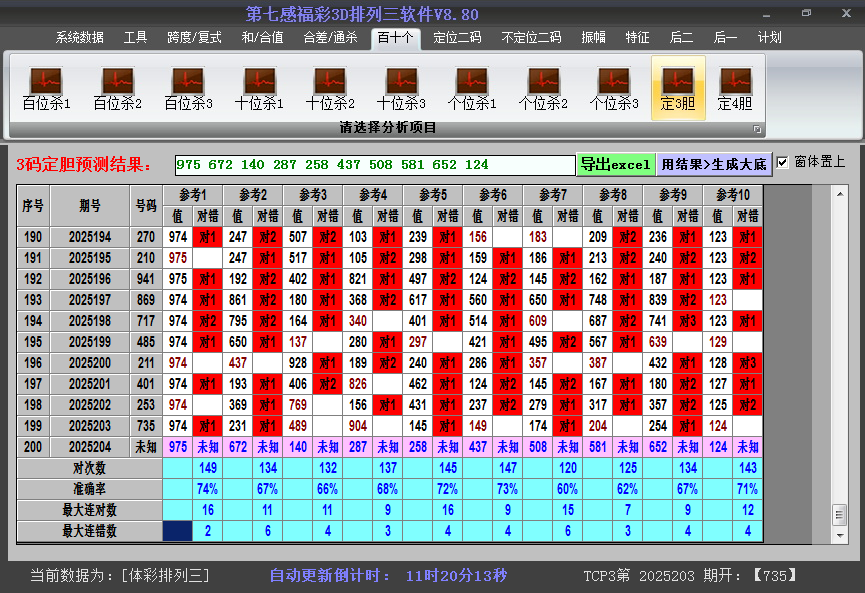Click the 参考1 column header

(193, 195)
